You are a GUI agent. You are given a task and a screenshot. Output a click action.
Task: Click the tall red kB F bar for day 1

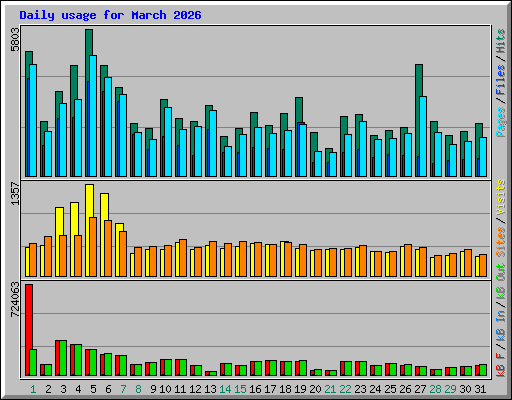coord(29,330)
